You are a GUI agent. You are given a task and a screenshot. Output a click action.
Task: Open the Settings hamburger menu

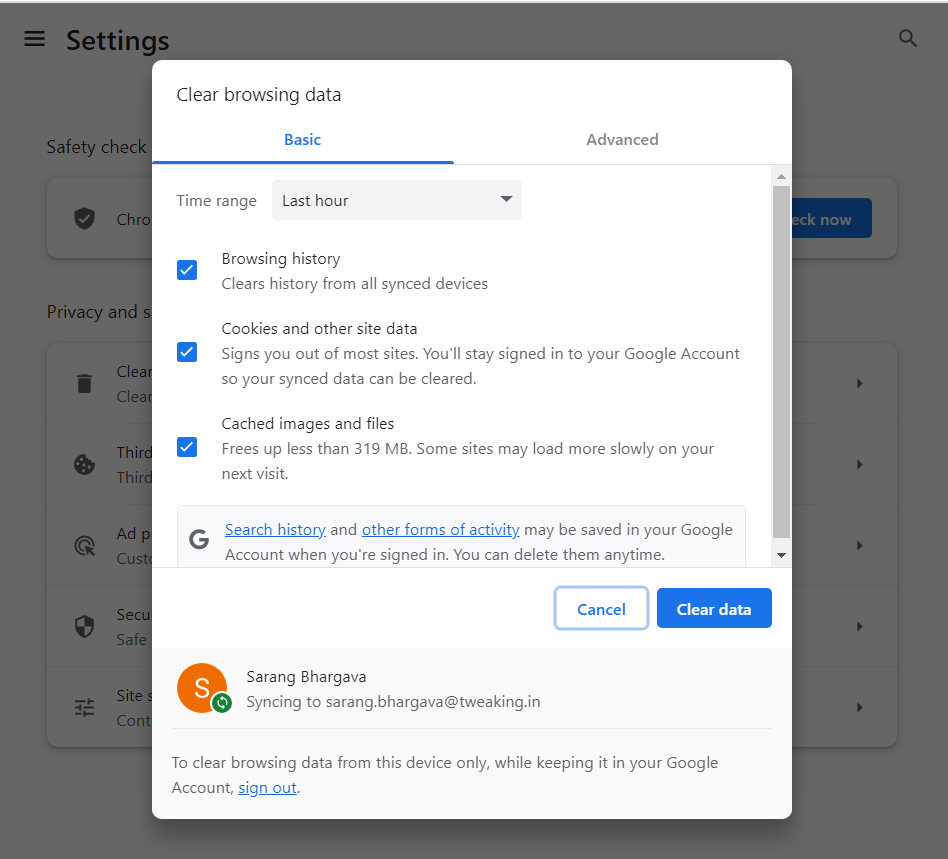(34, 39)
